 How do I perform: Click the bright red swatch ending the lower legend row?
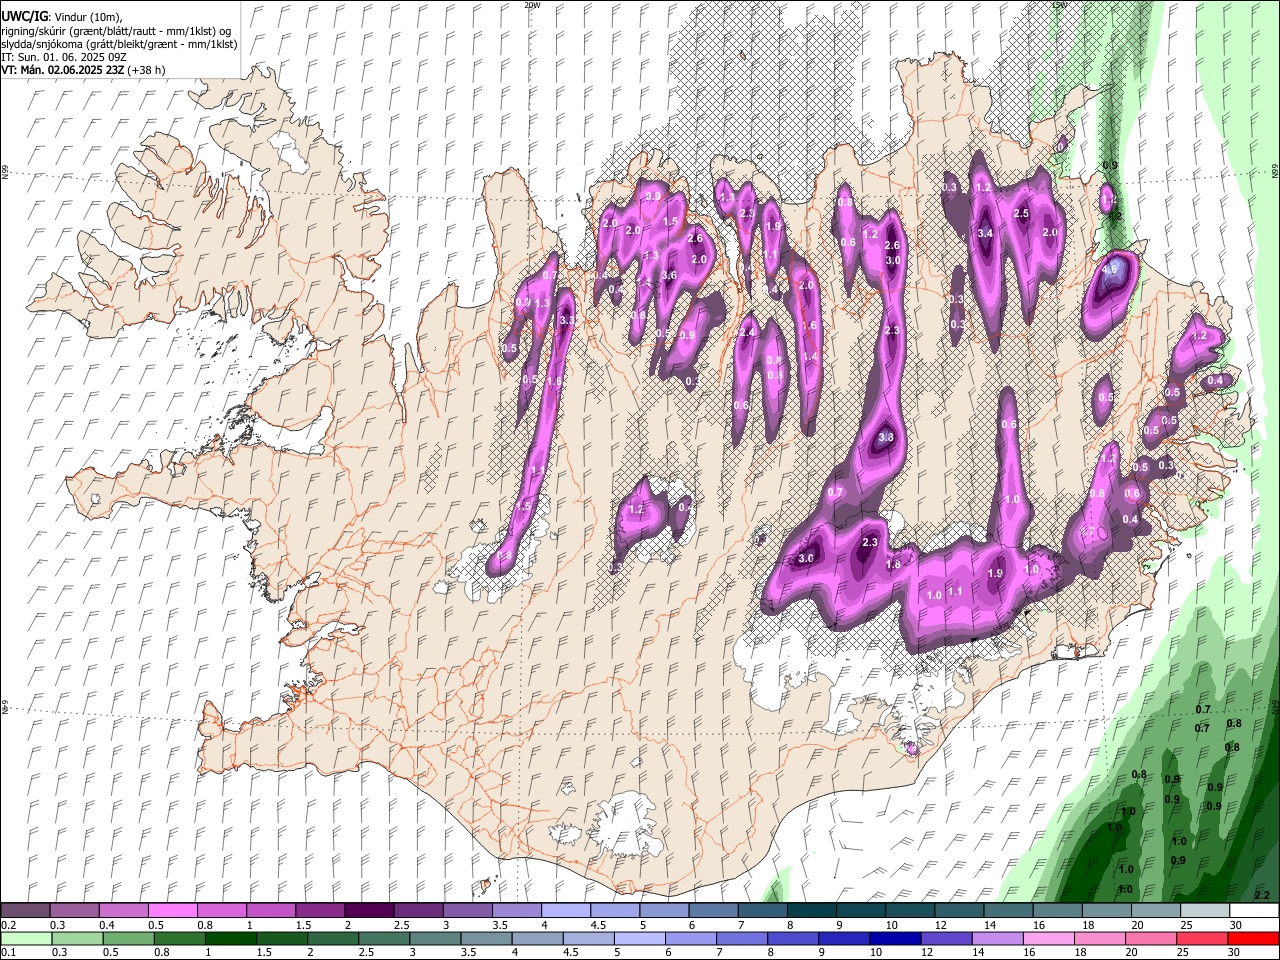coord(1252,939)
